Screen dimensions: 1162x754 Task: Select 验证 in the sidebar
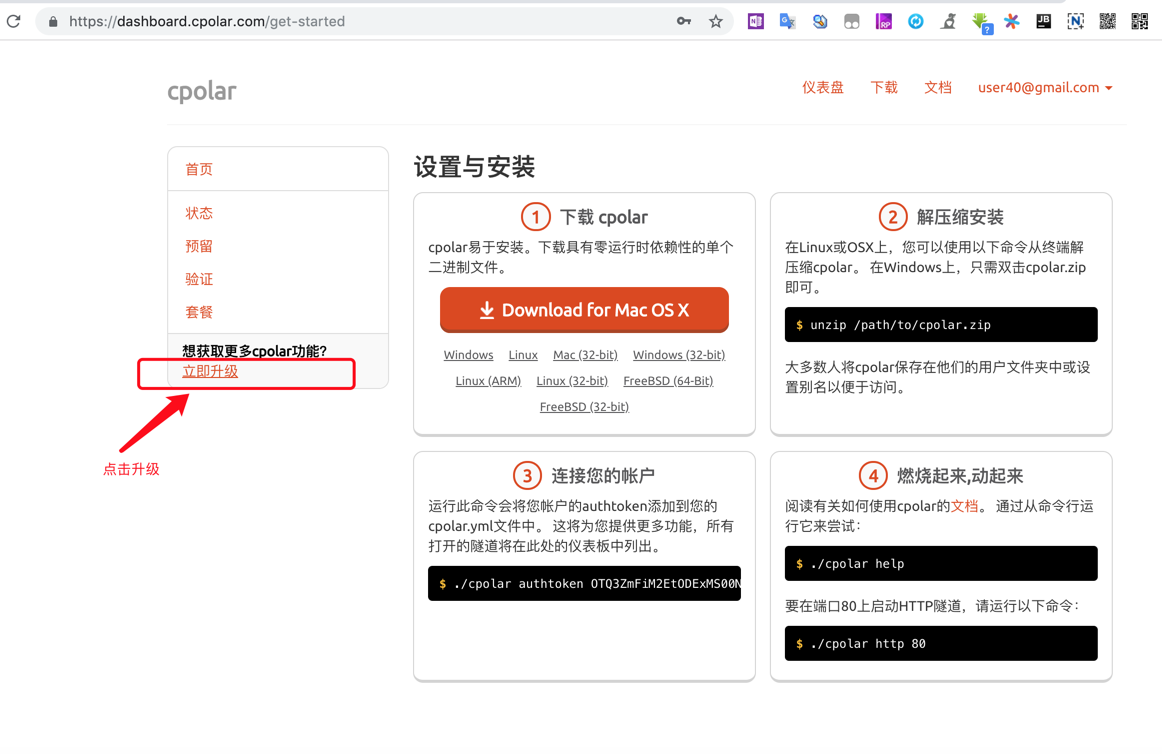coord(199,280)
